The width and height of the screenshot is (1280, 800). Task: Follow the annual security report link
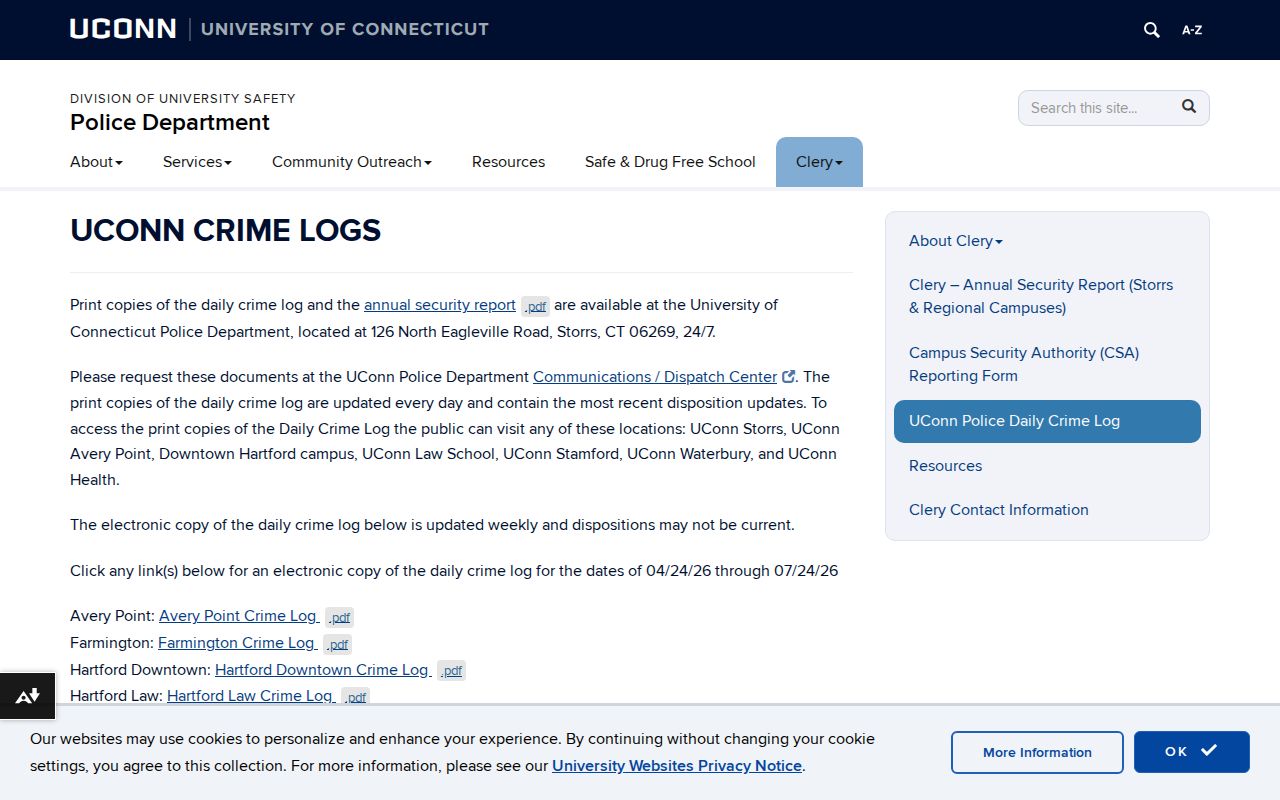click(440, 305)
